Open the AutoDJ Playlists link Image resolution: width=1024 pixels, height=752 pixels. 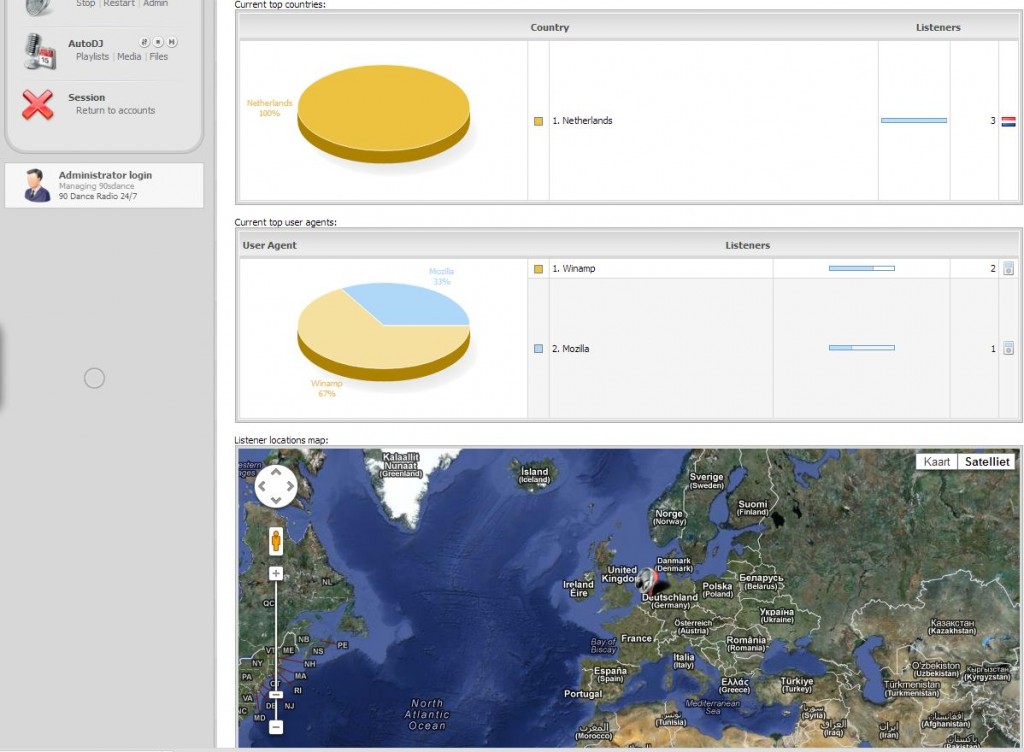pyautogui.click(x=92, y=57)
